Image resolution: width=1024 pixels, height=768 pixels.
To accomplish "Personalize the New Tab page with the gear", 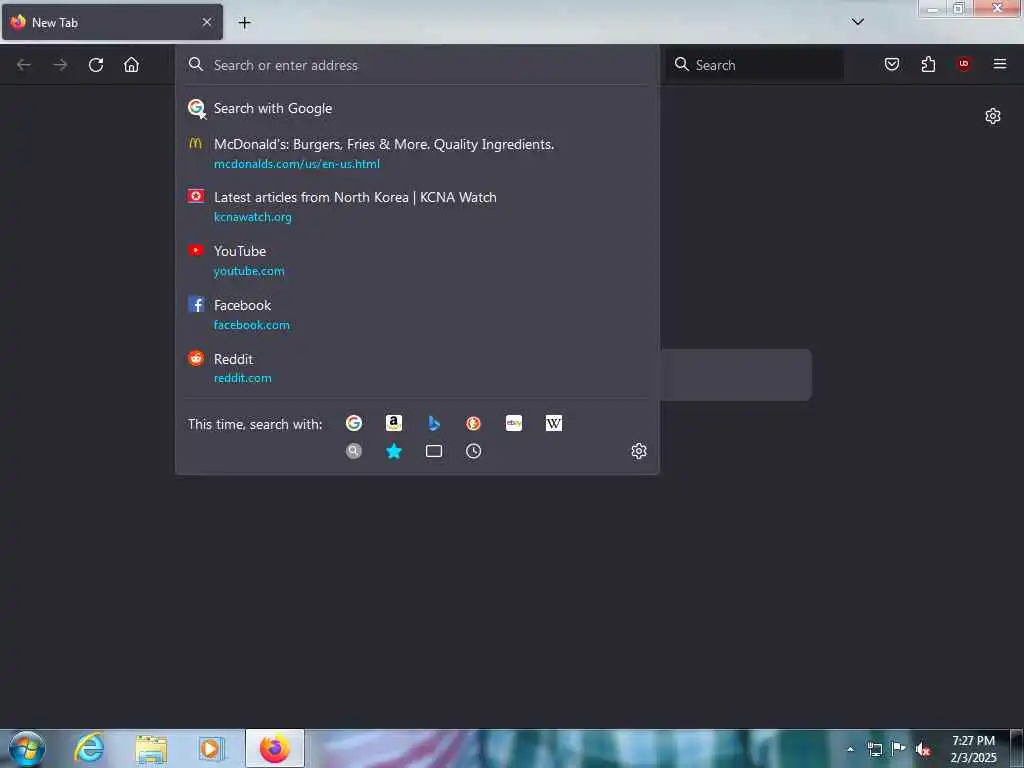I will point(993,116).
